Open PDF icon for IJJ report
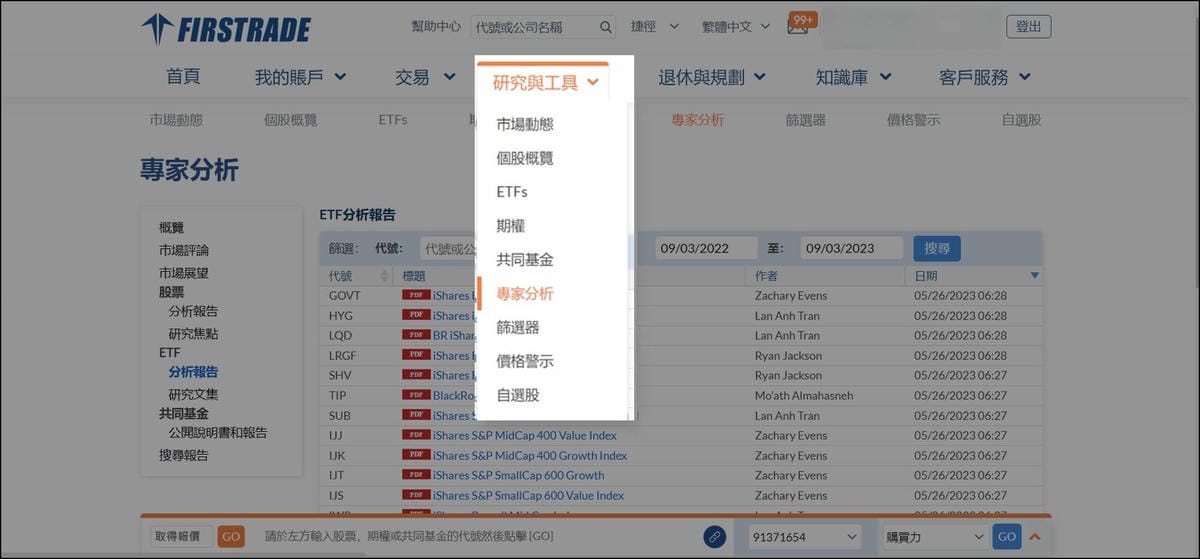Screen dimensions: 1200x559 (x=415, y=436)
